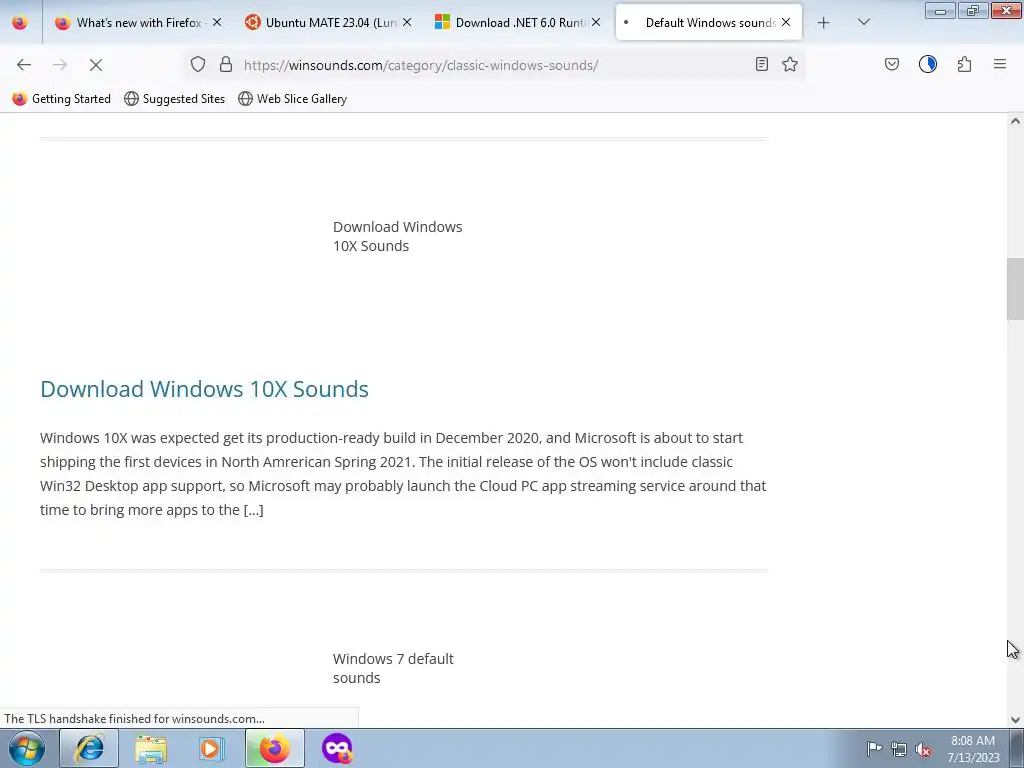This screenshot has height=768, width=1024.
Task: Go back to the previous page
Action: pyautogui.click(x=24, y=65)
